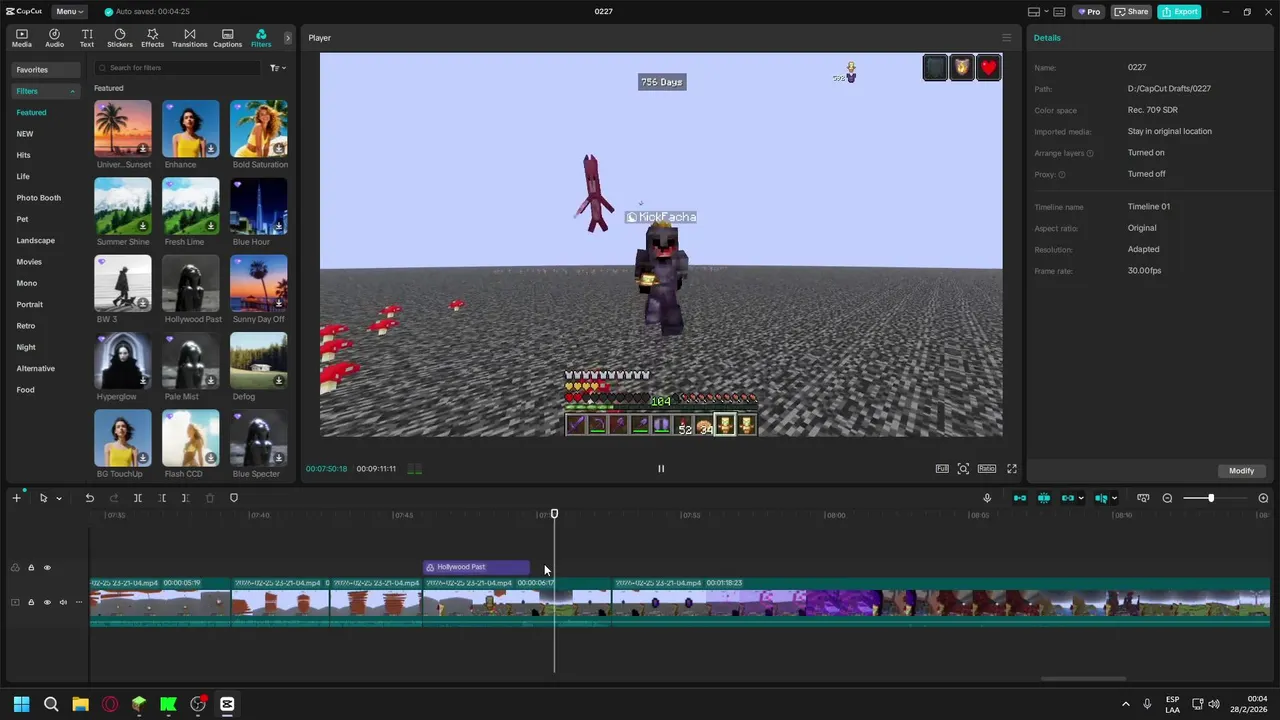1280x720 pixels.
Task: Start voiceover recording microphone
Action: tap(987, 498)
